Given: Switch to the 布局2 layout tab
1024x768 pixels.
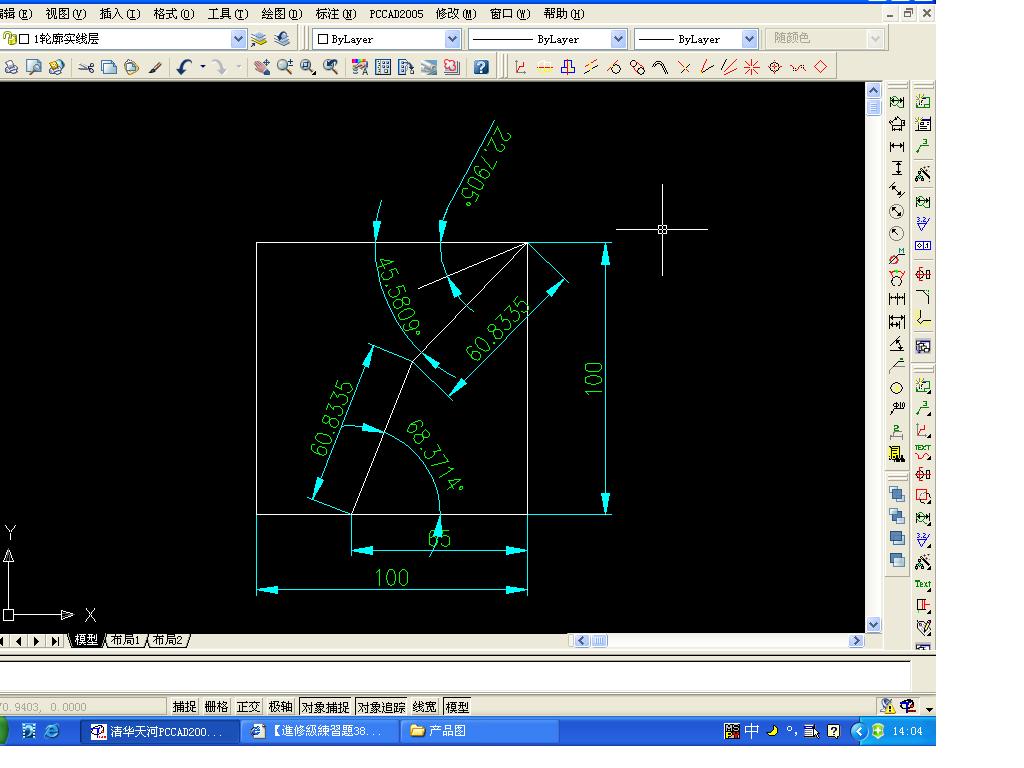Looking at the screenshot, I should pyautogui.click(x=168, y=640).
